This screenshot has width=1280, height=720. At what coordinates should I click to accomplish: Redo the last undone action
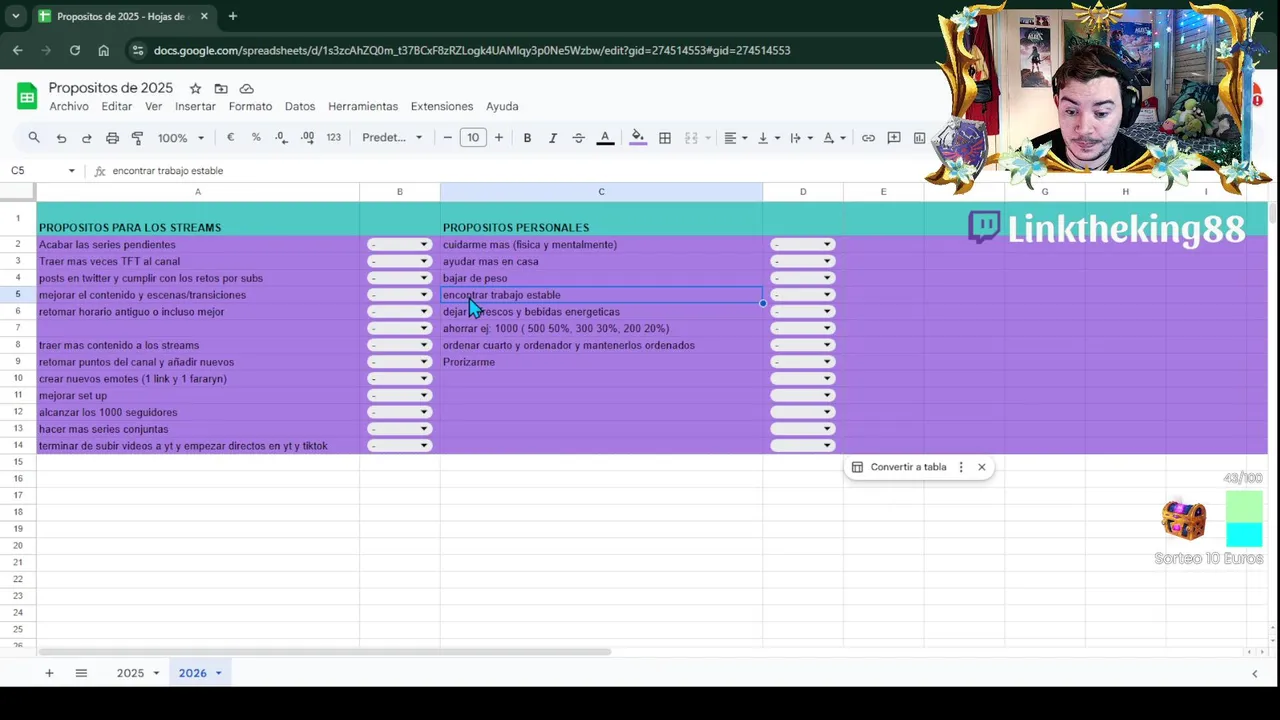pos(86,138)
